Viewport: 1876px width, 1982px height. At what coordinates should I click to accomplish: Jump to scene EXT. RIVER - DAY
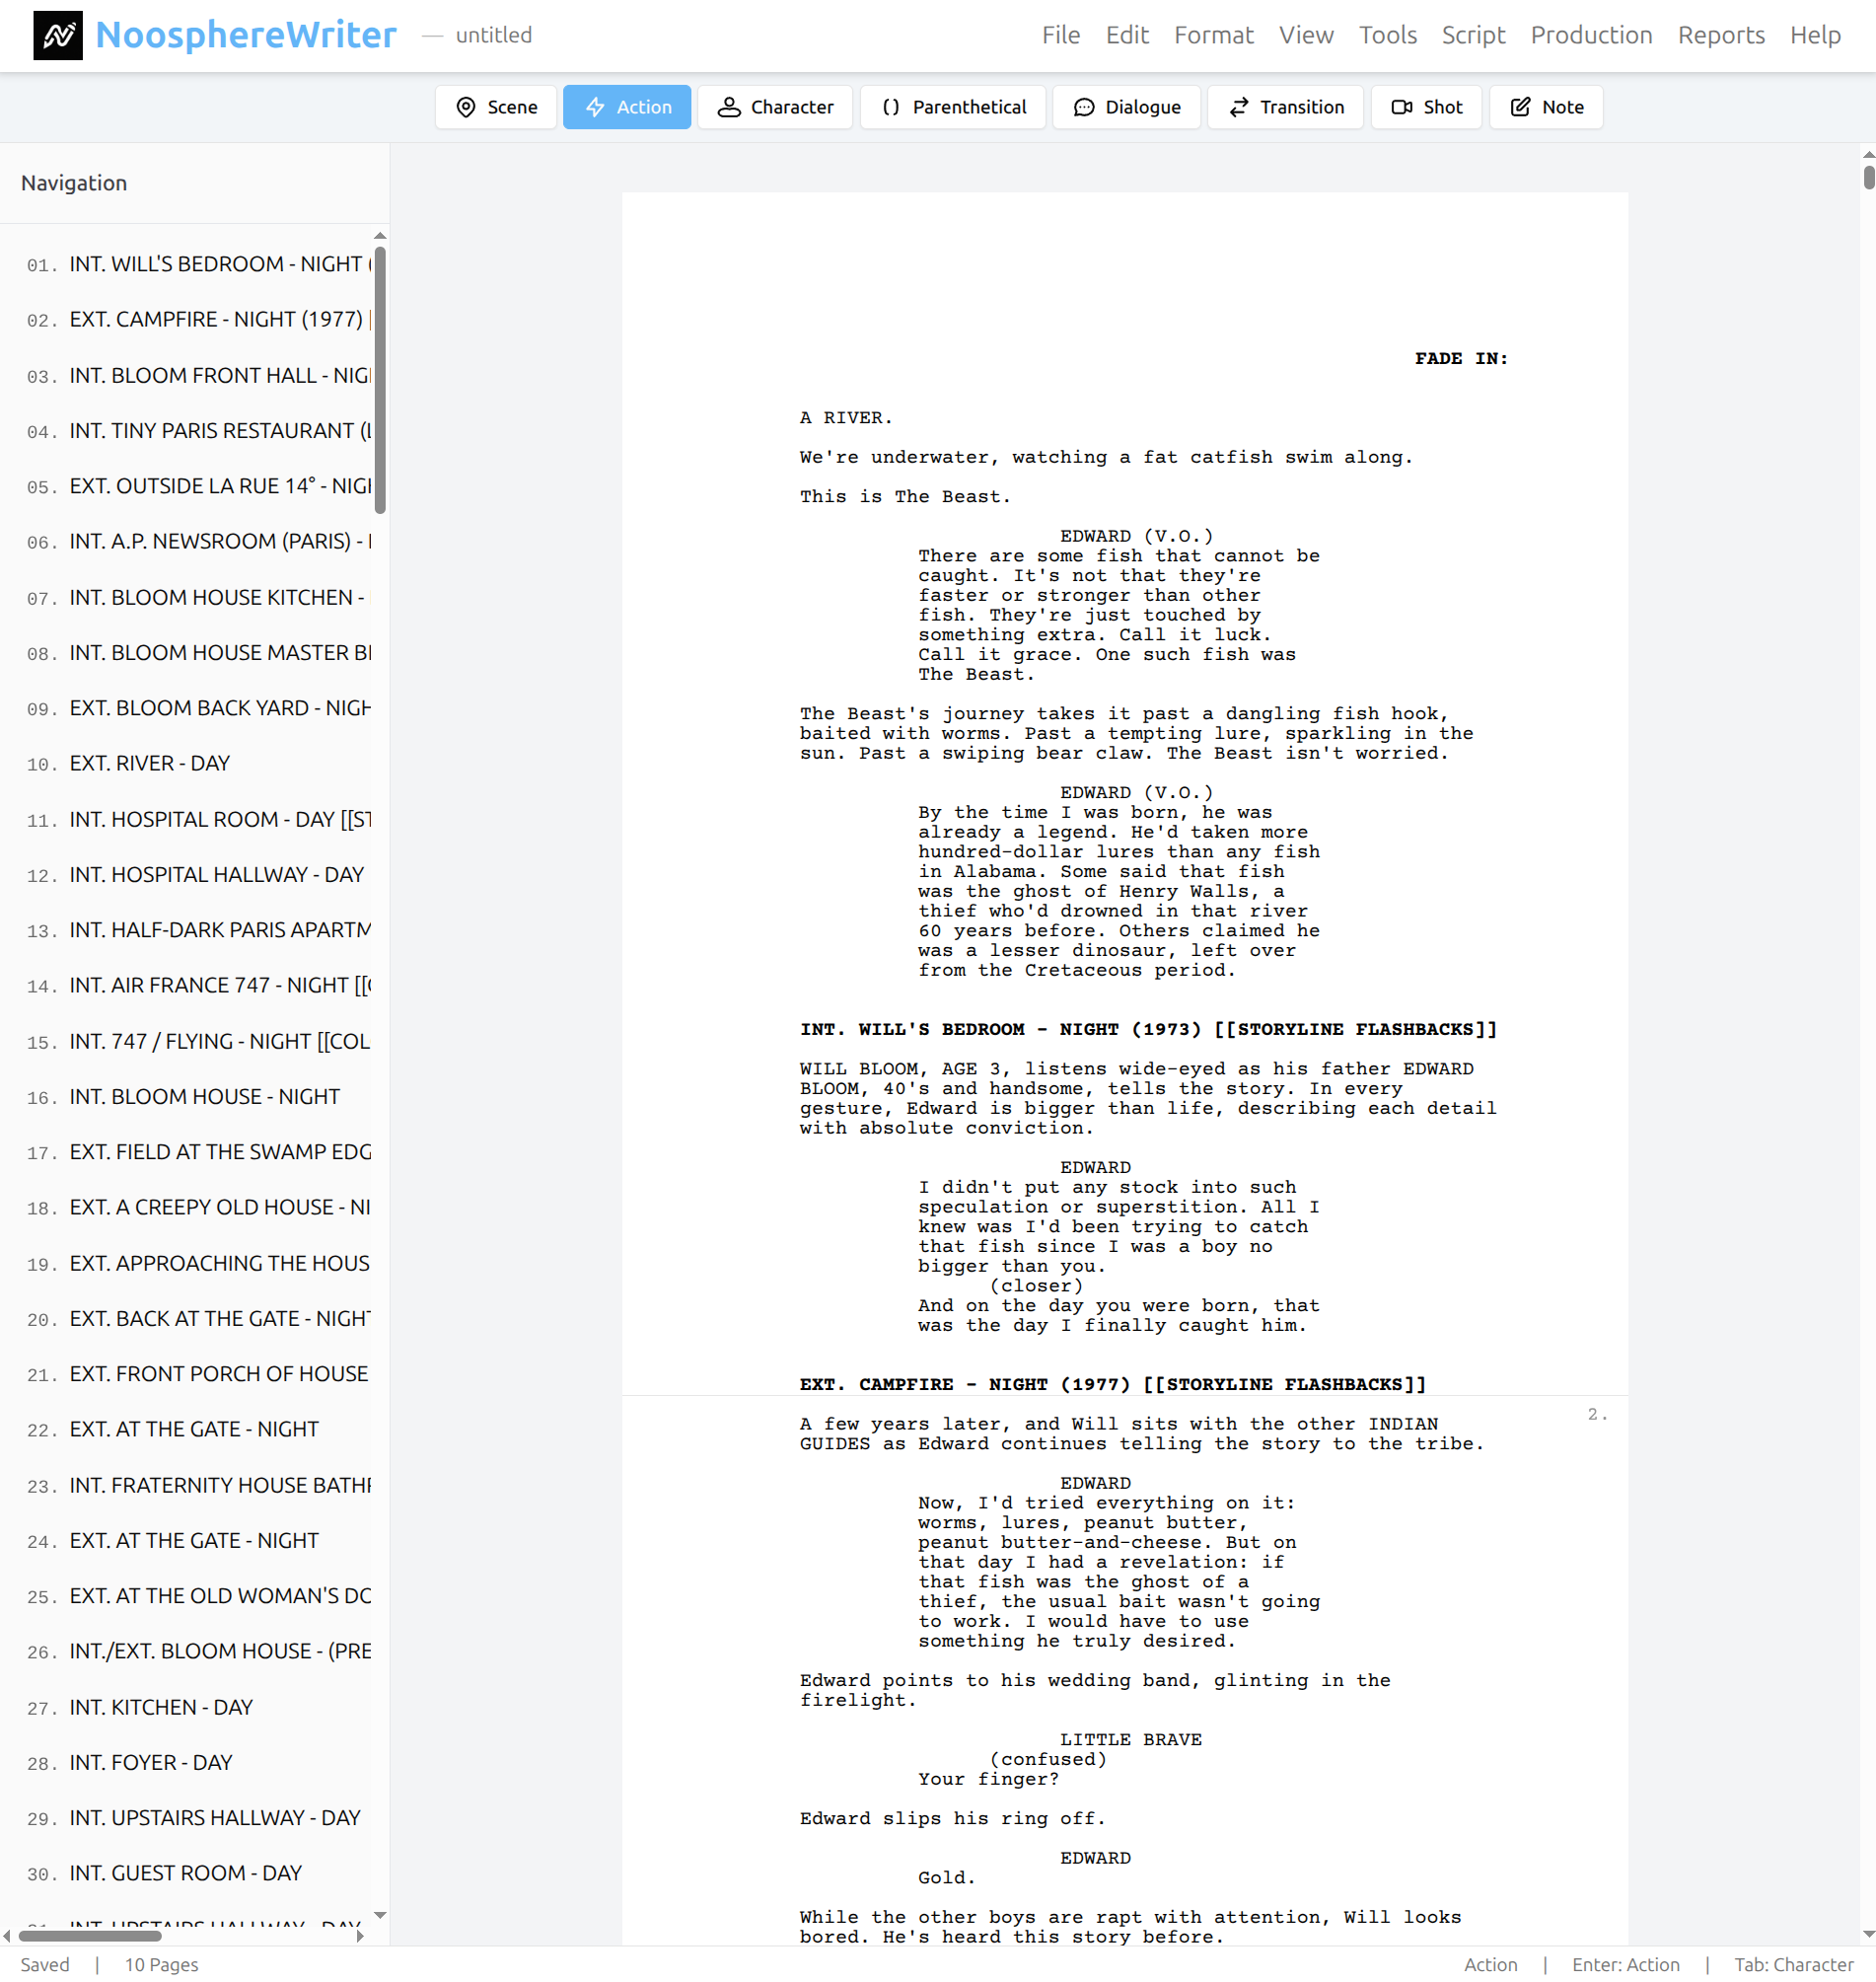[148, 762]
